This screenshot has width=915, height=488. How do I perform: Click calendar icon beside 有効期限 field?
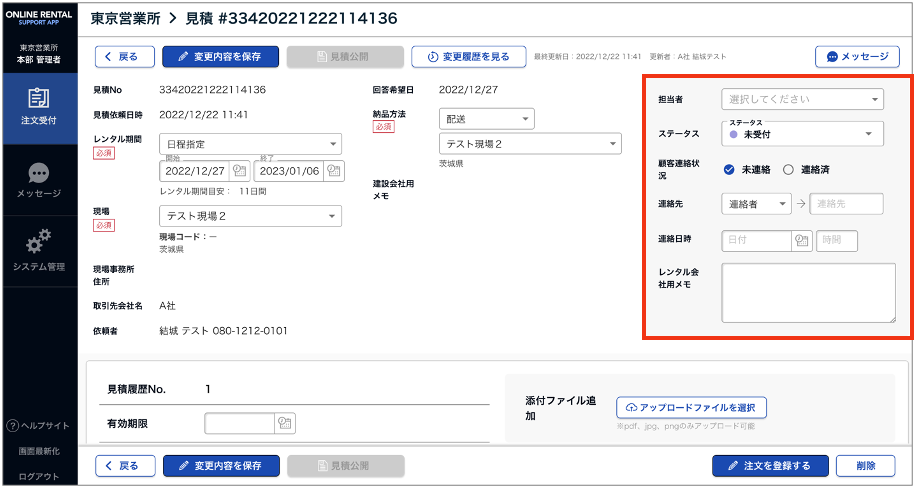[x=285, y=424]
